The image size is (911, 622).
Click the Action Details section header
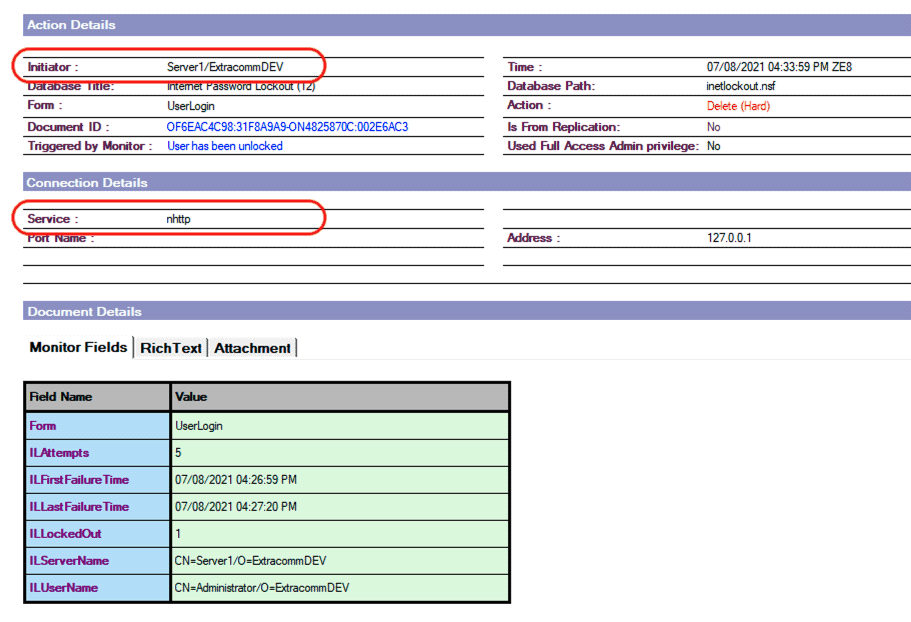[x=71, y=25]
